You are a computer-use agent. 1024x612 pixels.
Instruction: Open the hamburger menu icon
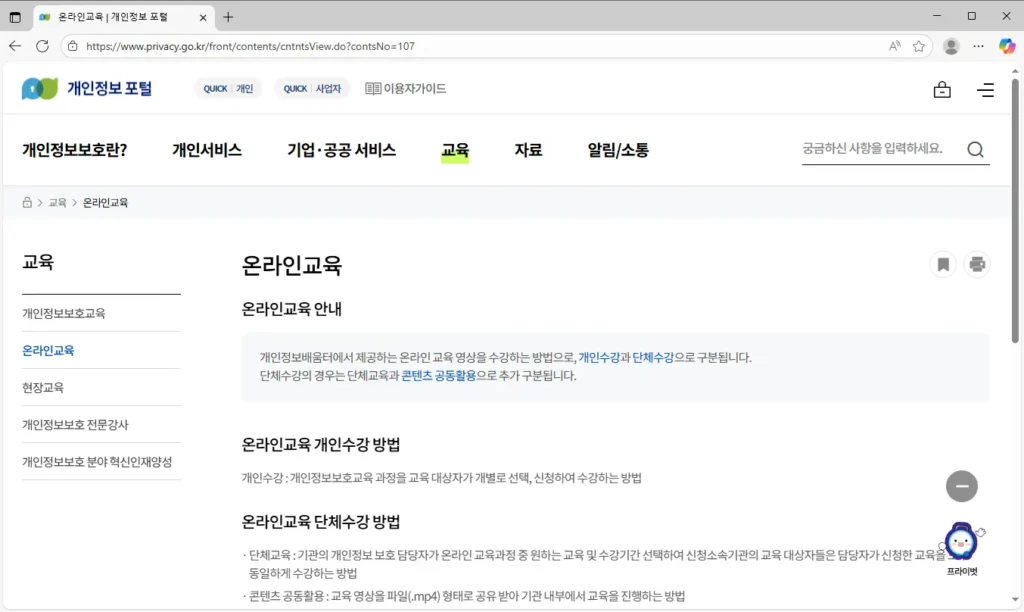[985, 90]
